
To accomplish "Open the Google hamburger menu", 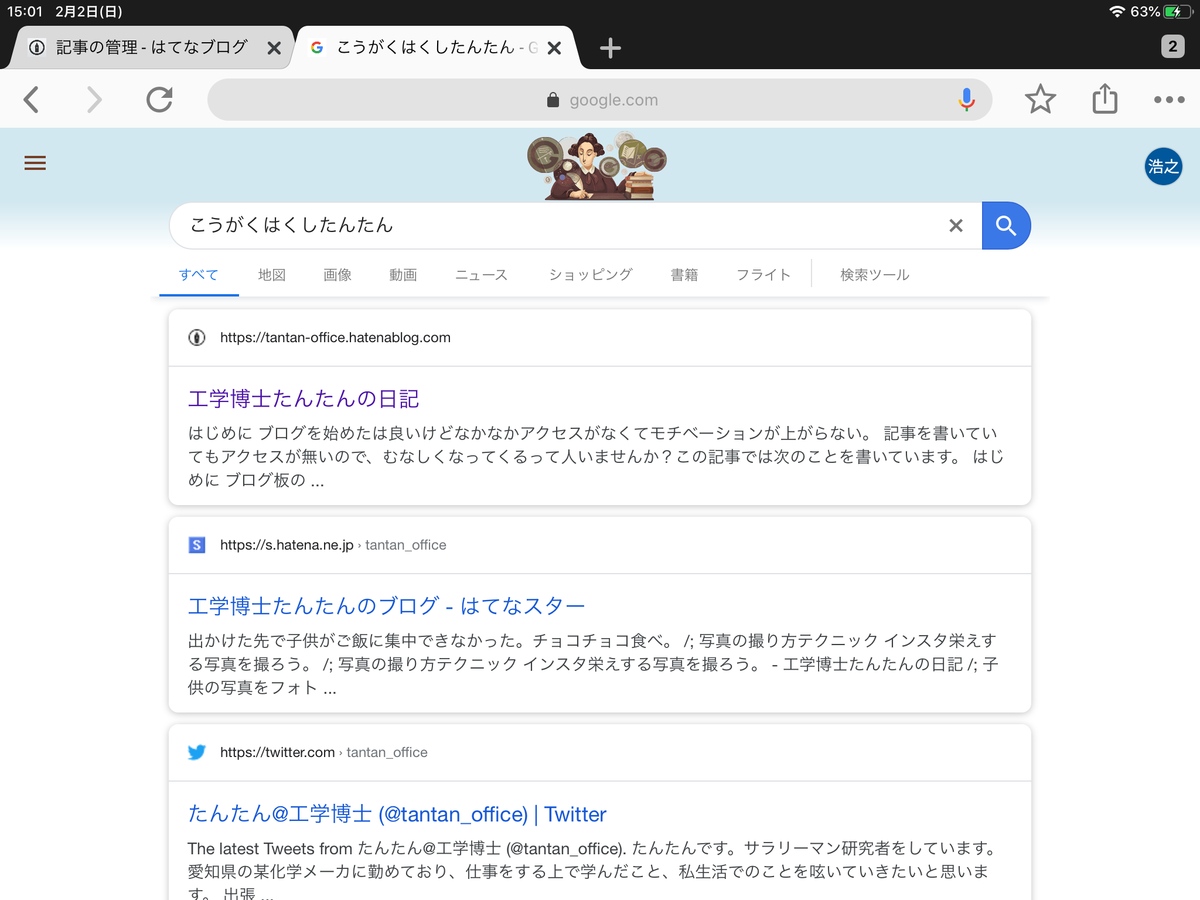I will point(35,164).
